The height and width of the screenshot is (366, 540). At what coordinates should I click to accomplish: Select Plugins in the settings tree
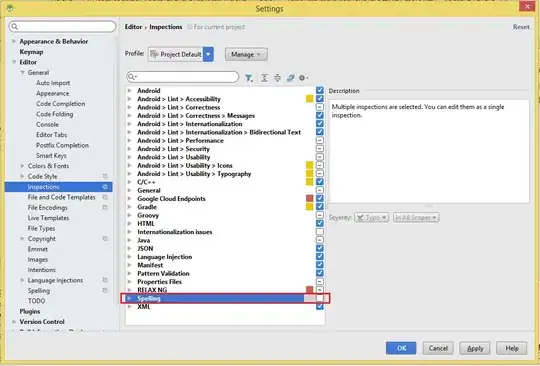(30, 311)
